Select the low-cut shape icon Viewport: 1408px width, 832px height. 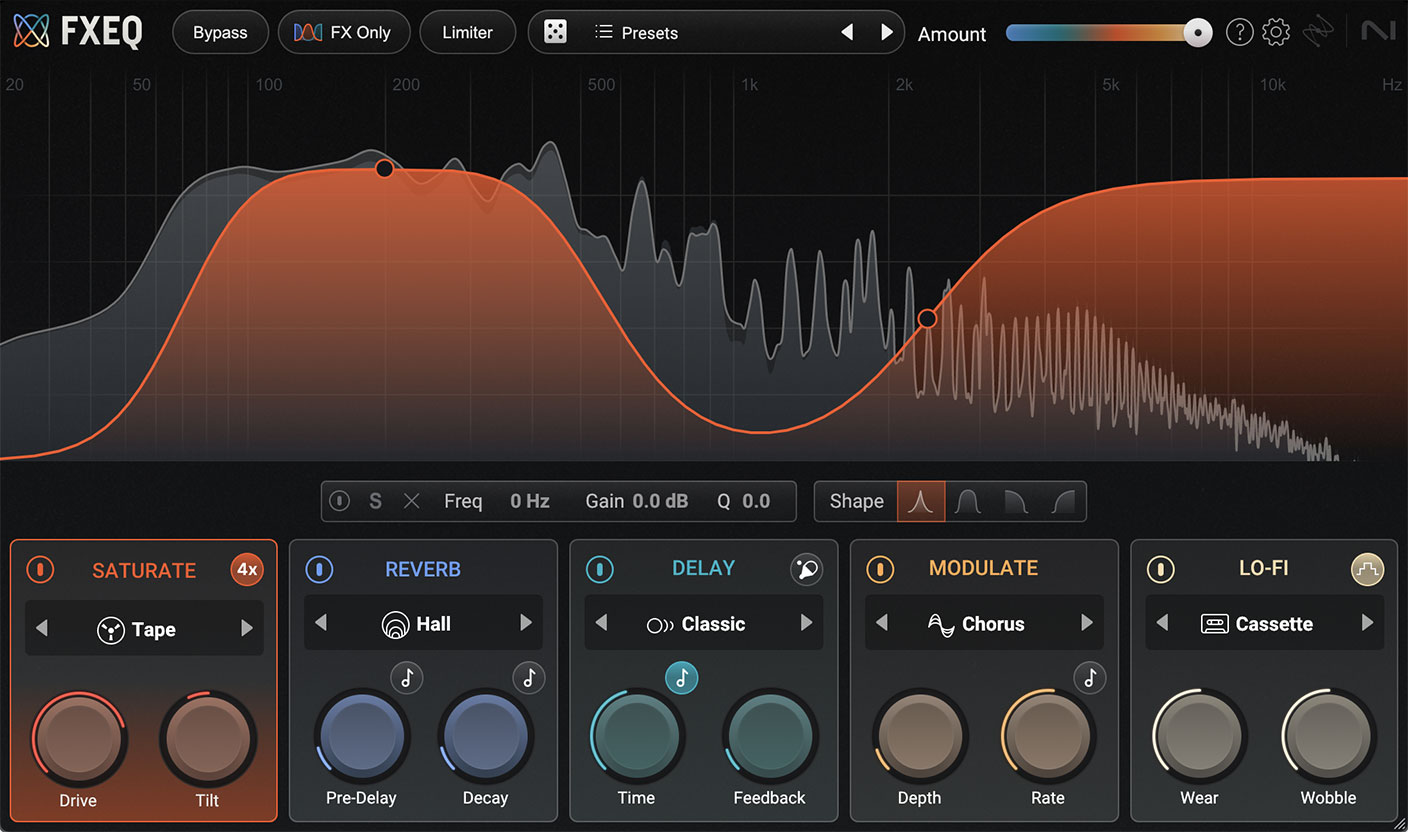tap(1063, 501)
